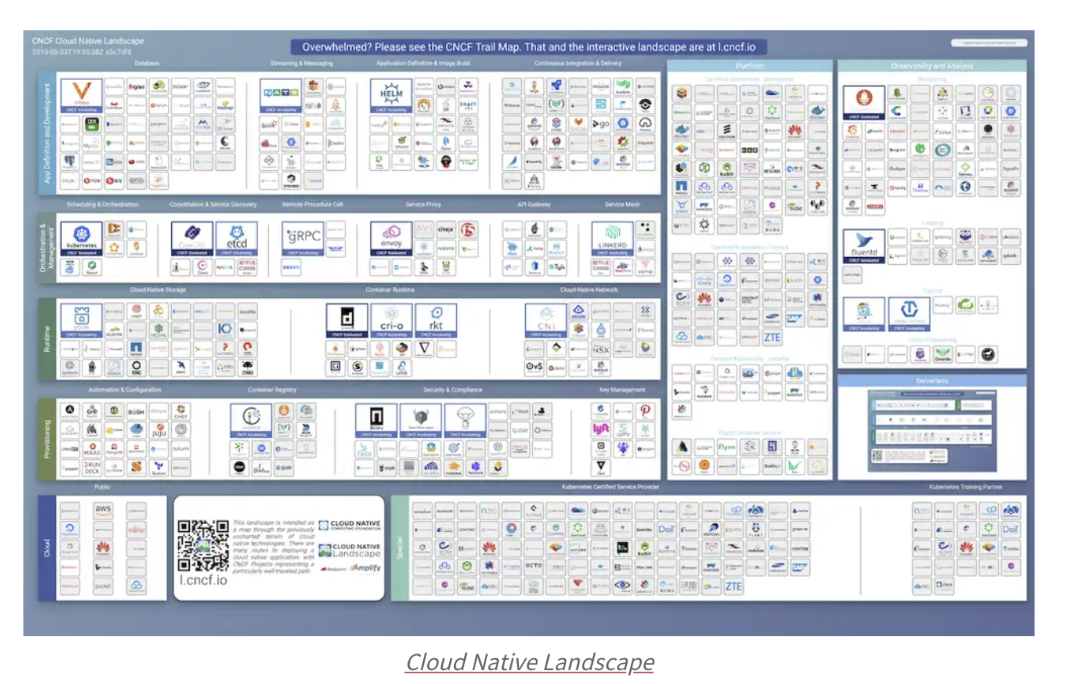
Task: Open the etcd project card
Action: pyautogui.click(x=237, y=239)
